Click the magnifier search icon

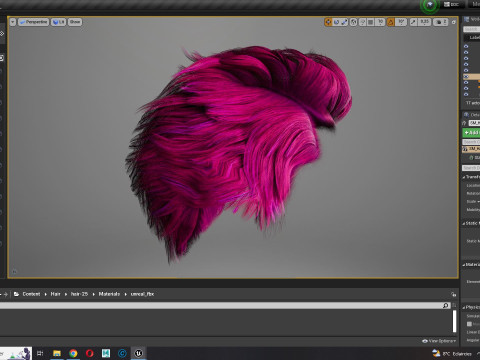point(446,306)
